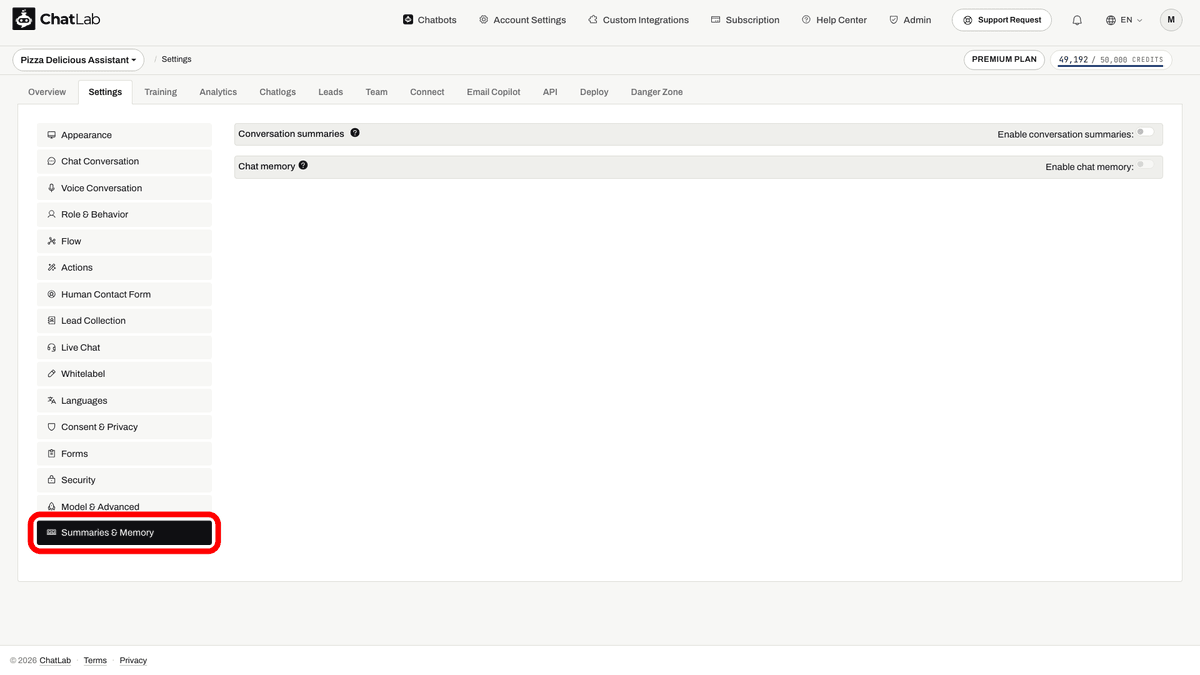Image resolution: width=1200 pixels, height=675 pixels.
Task: Open notifications bell icon
Action: point(1077,20)
